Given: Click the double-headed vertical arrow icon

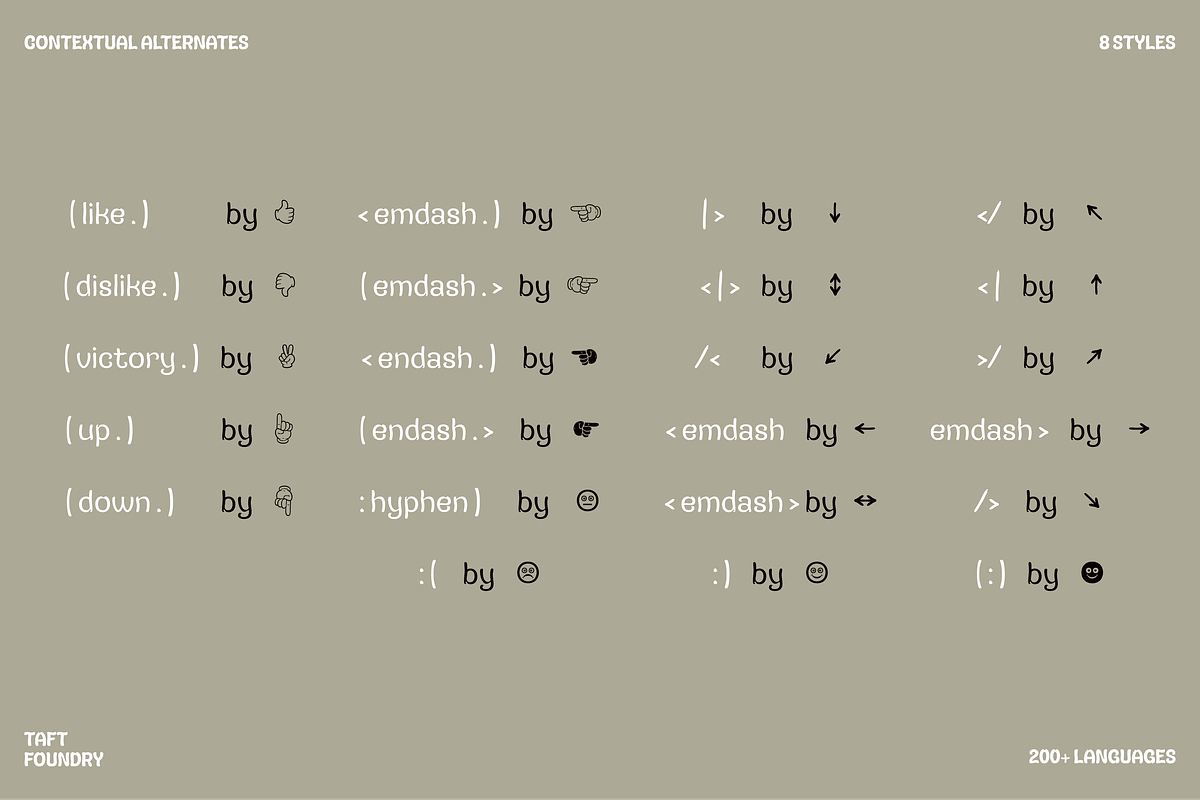Looking at the screenshot, I should [835, 285].
